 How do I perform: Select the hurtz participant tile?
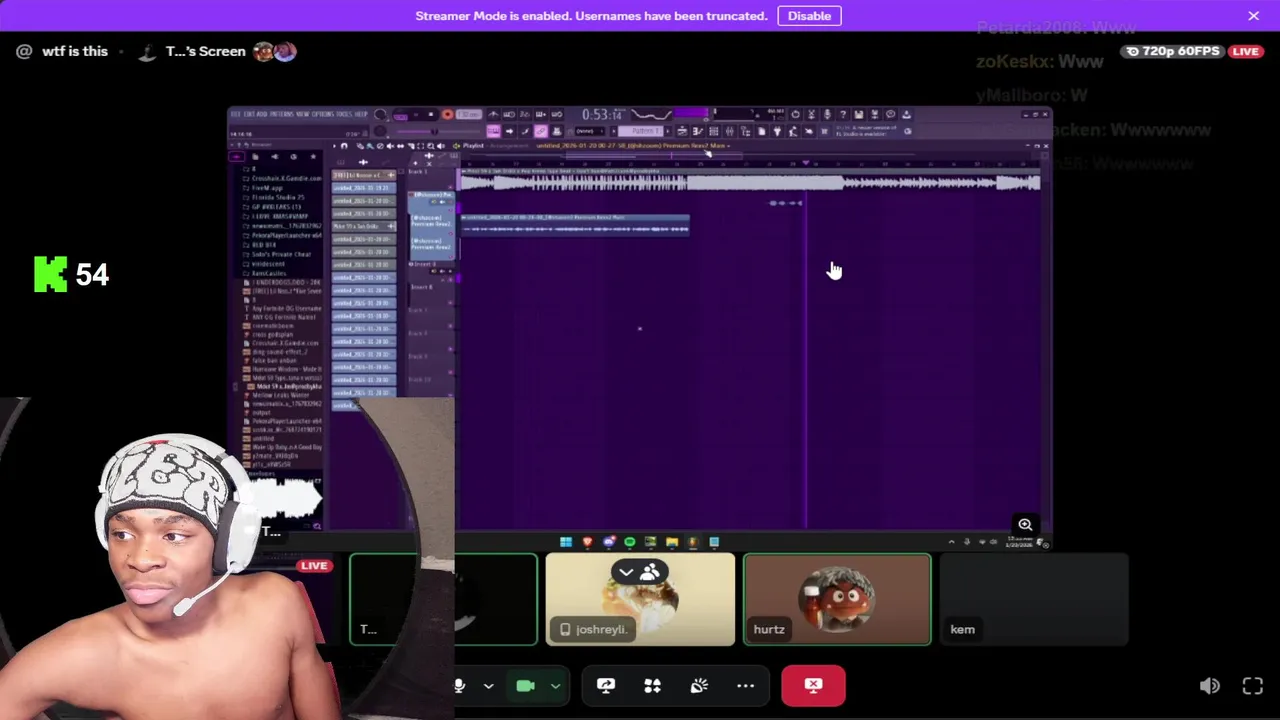837,599
